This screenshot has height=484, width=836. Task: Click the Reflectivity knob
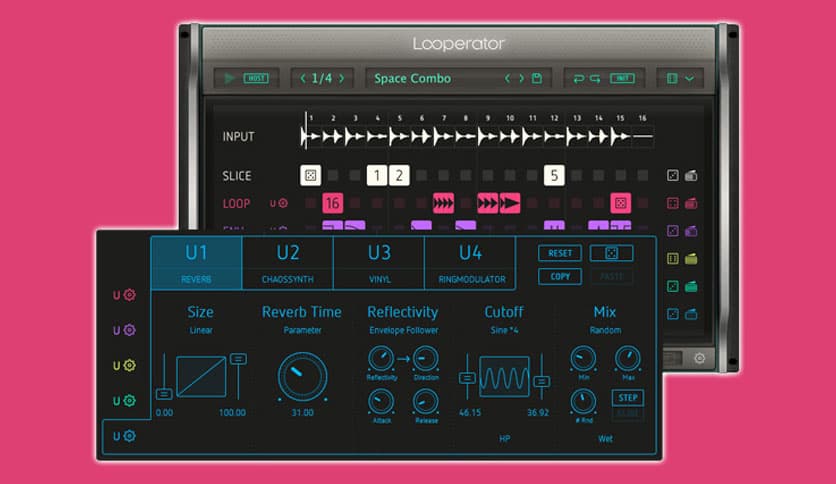click(381, 359)
